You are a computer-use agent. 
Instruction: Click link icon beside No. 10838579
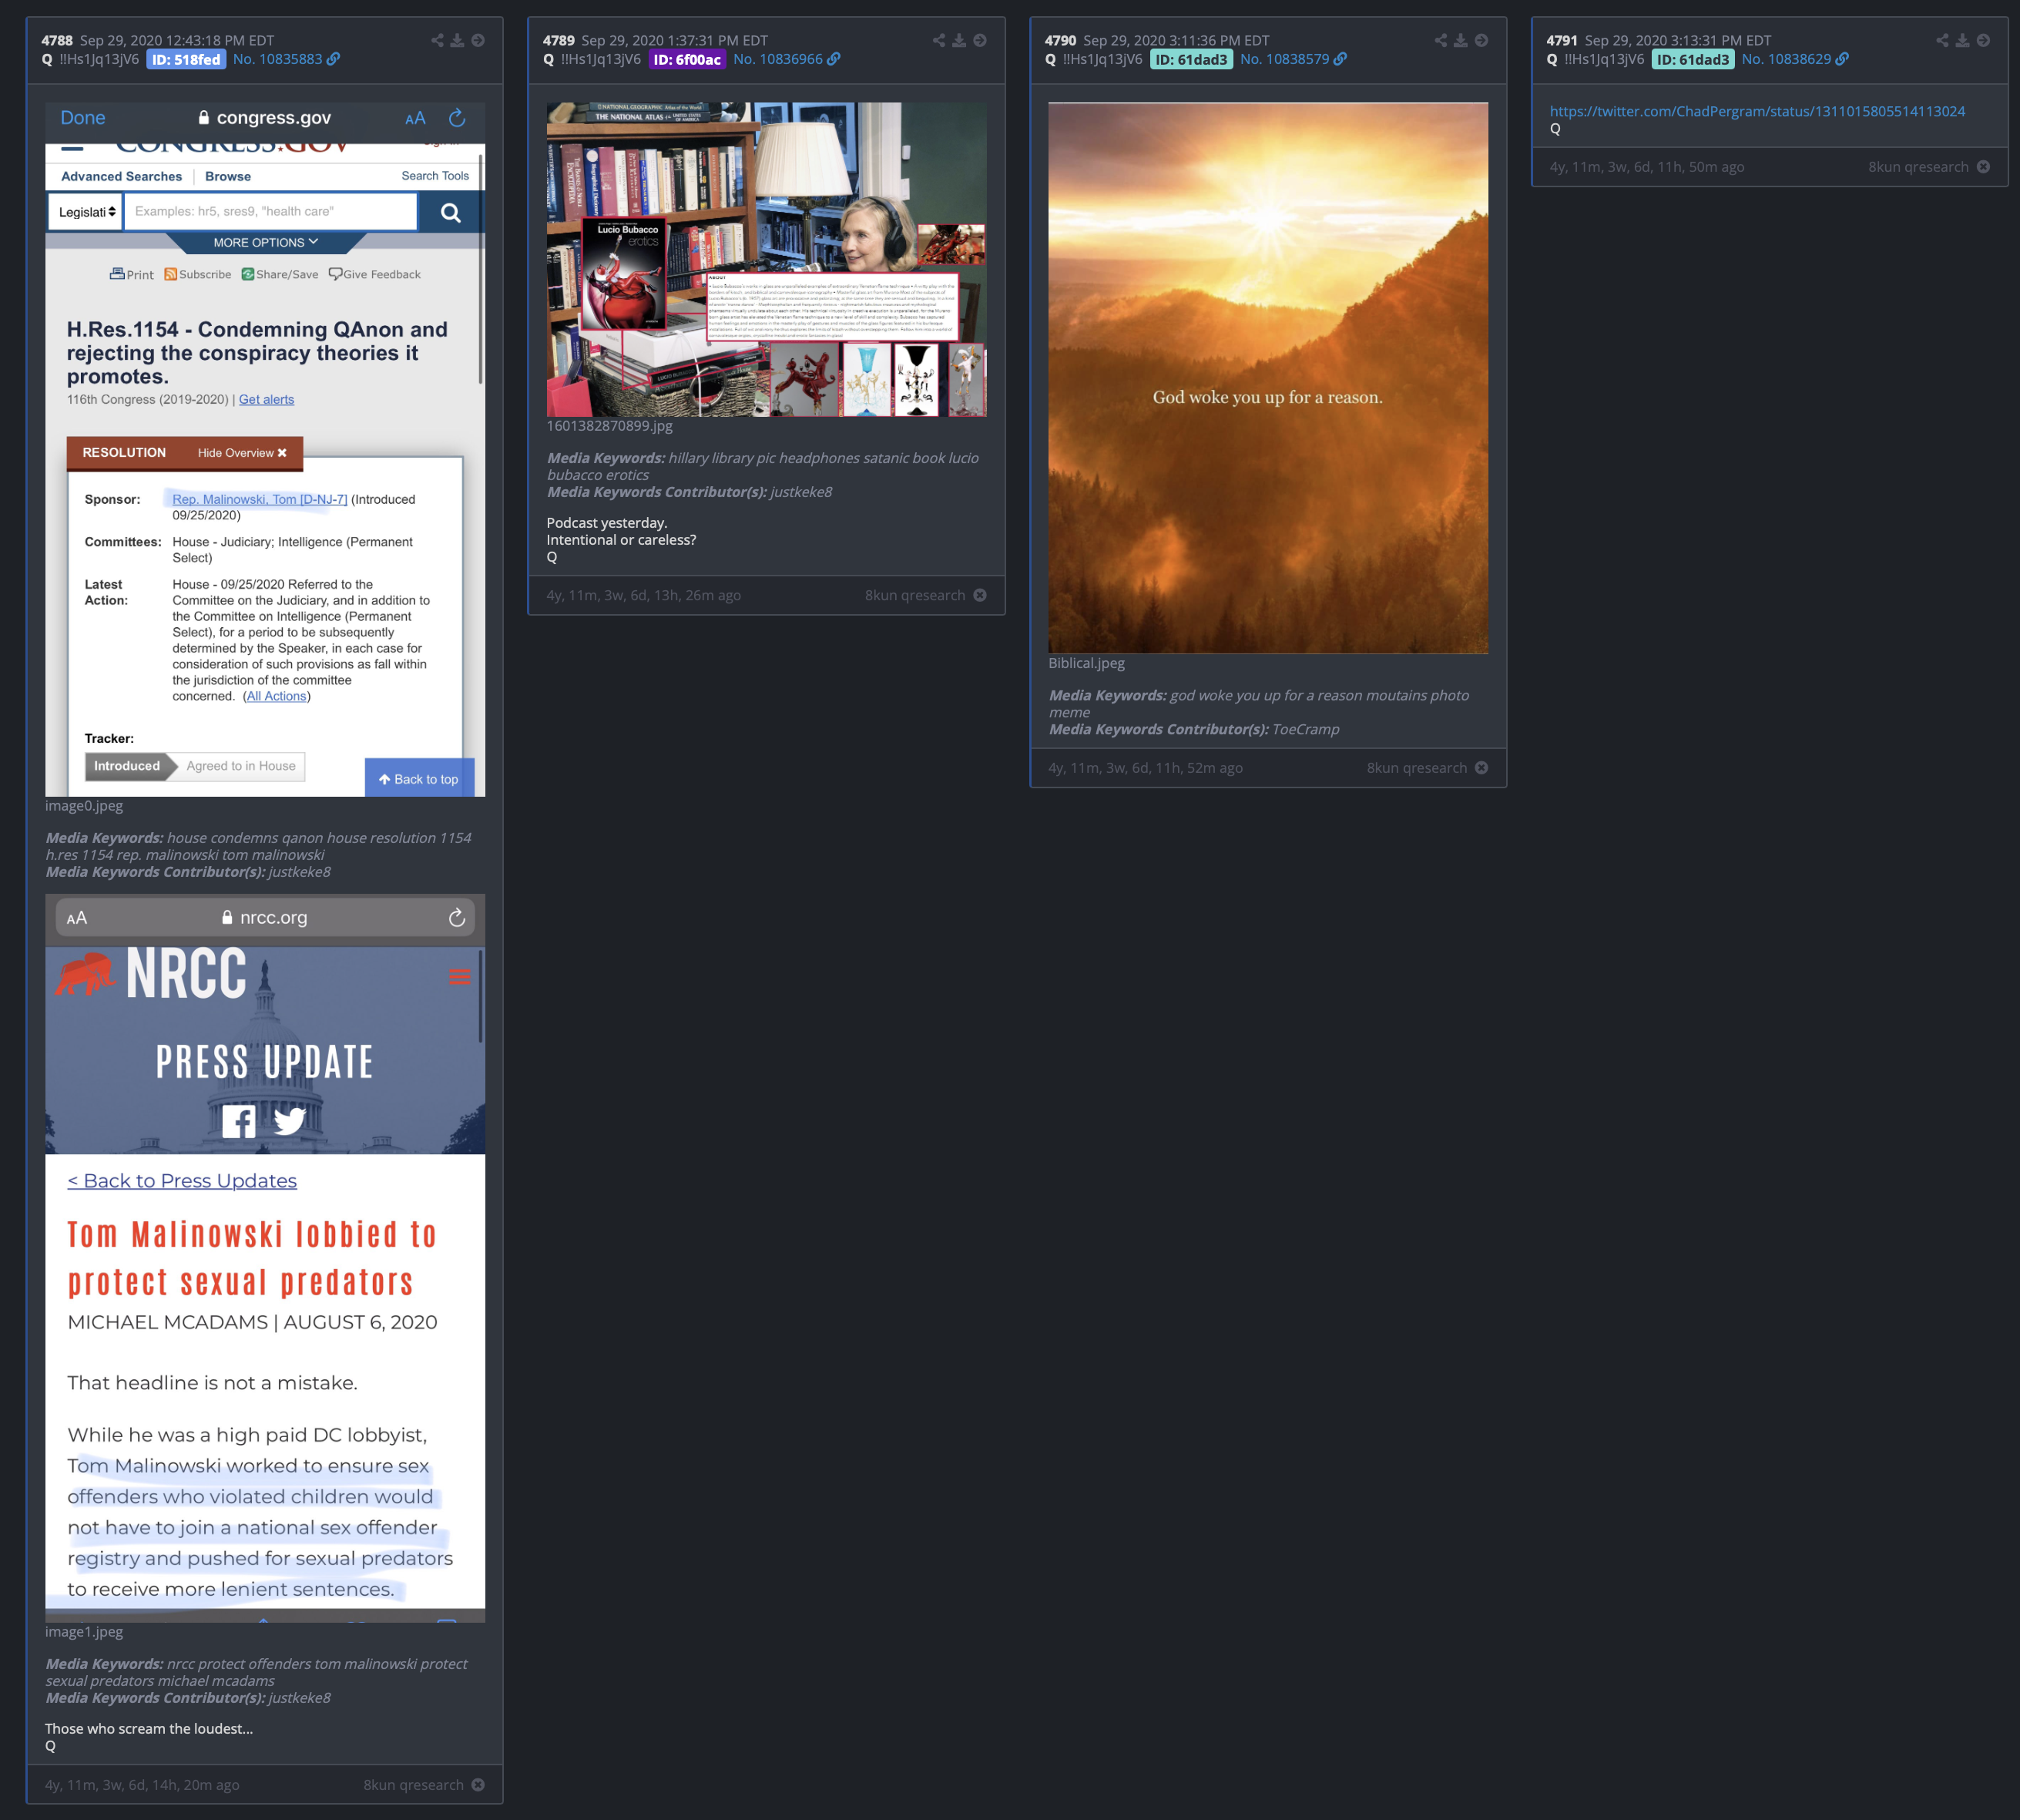[x=1341, y=60]
